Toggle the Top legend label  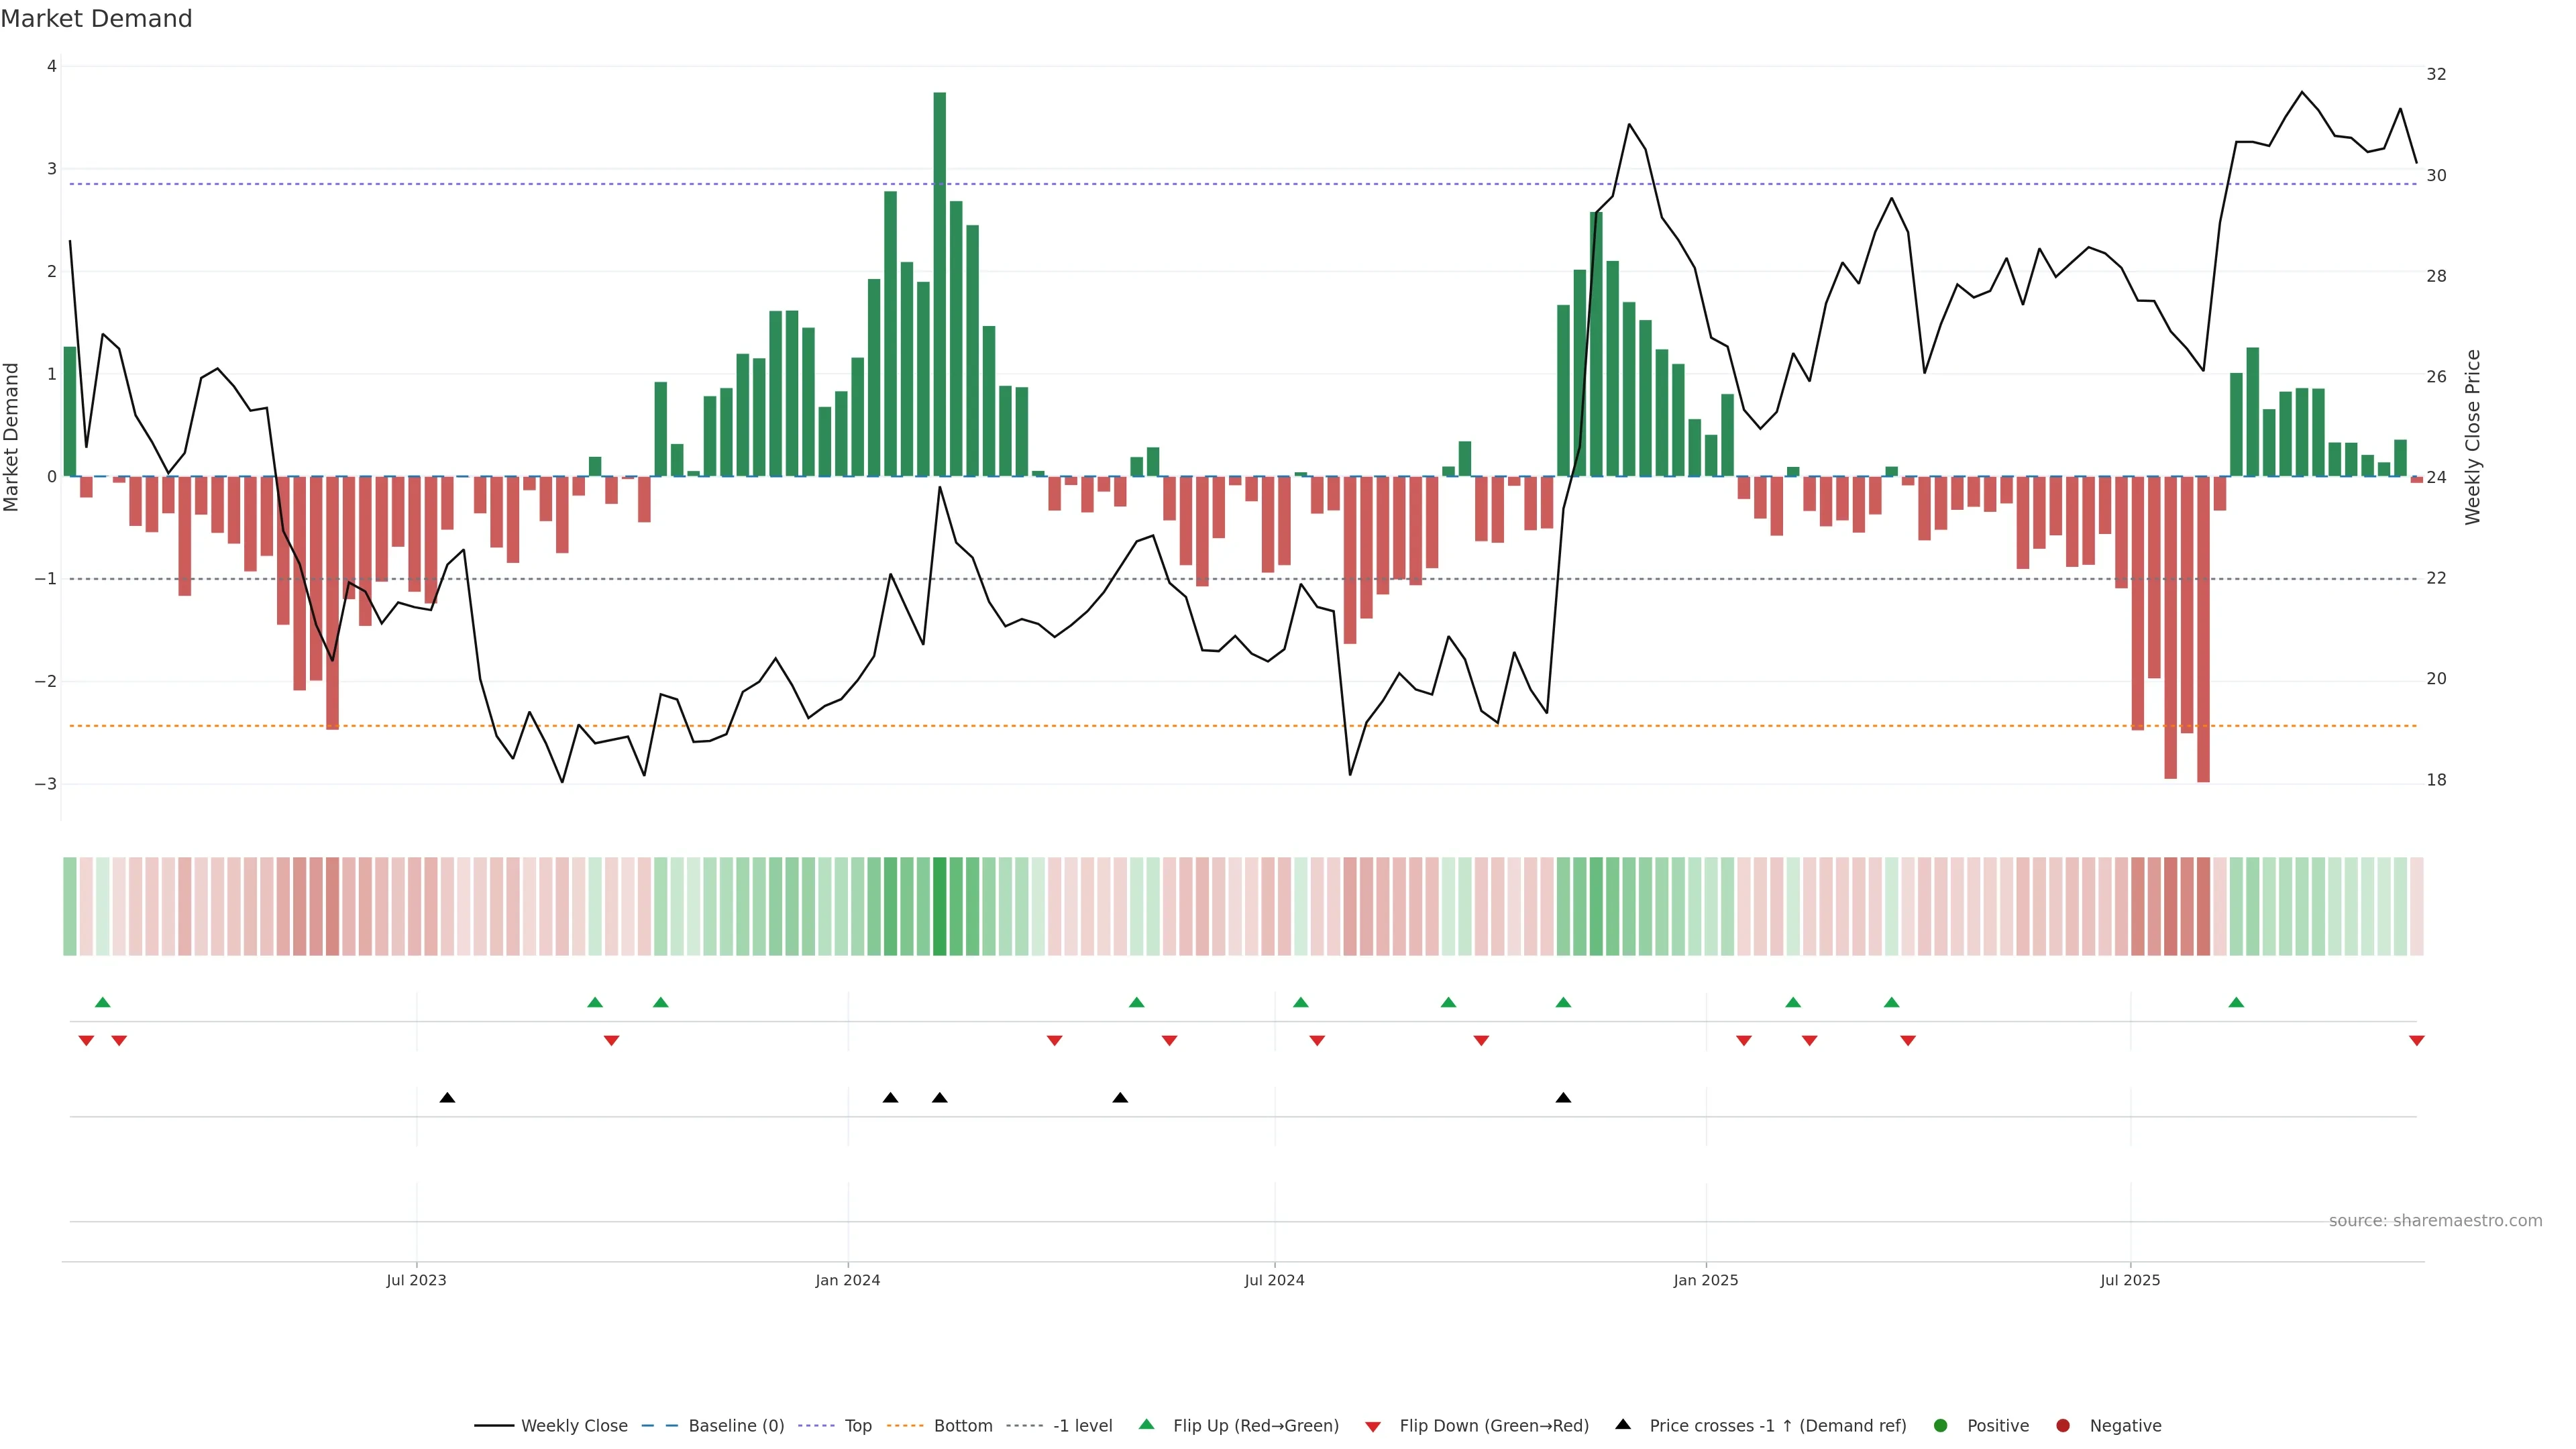pyautogui.click(x=858, y=1426)
